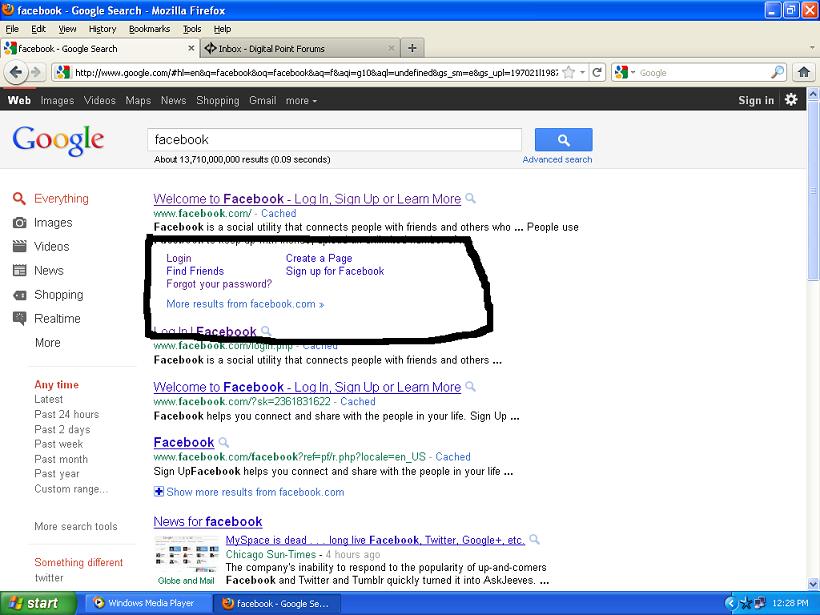The height and width of the screenshot is (615, 820).
Task: Expand More search tools in sidebar
Action: 76,526
